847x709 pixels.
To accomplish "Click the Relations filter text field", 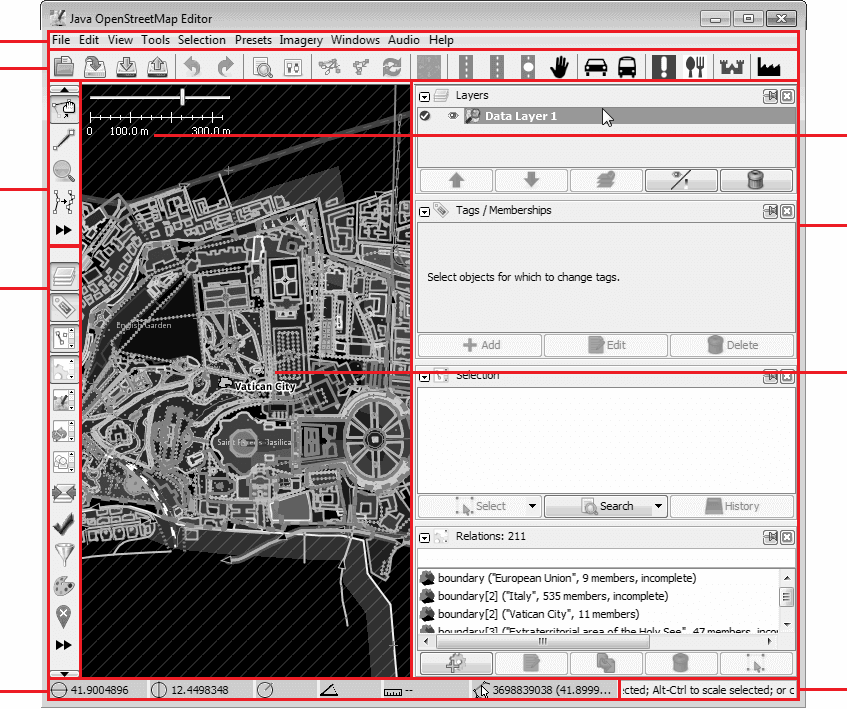I will [606, 558].
